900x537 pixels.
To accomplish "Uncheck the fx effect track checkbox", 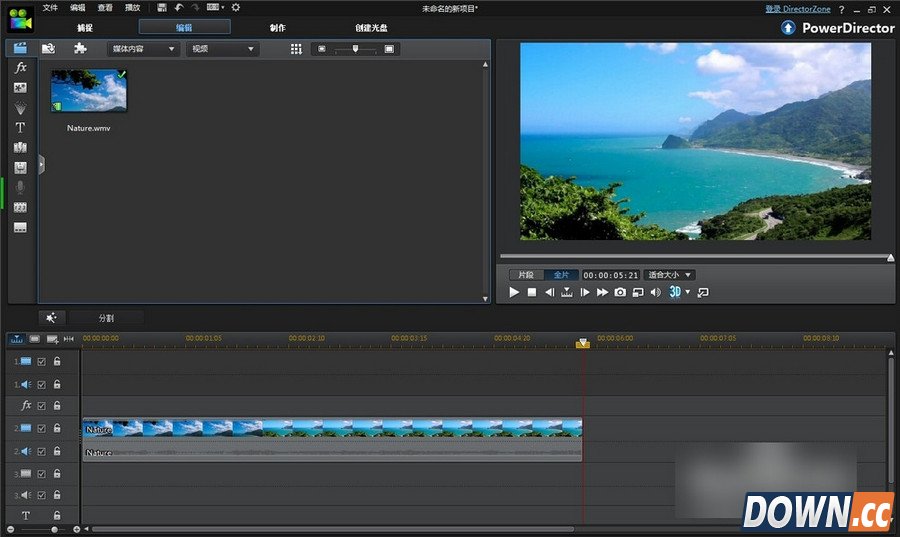I will 42,406.
